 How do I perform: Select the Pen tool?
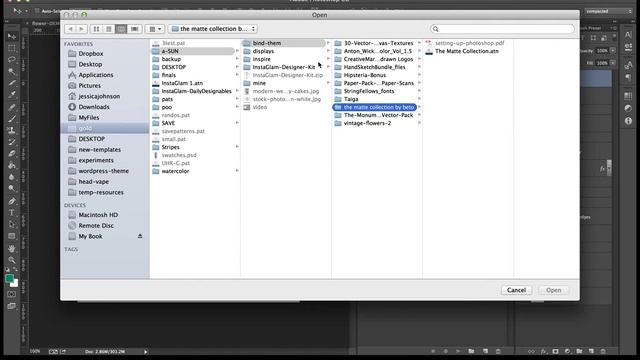click(12, 201)
